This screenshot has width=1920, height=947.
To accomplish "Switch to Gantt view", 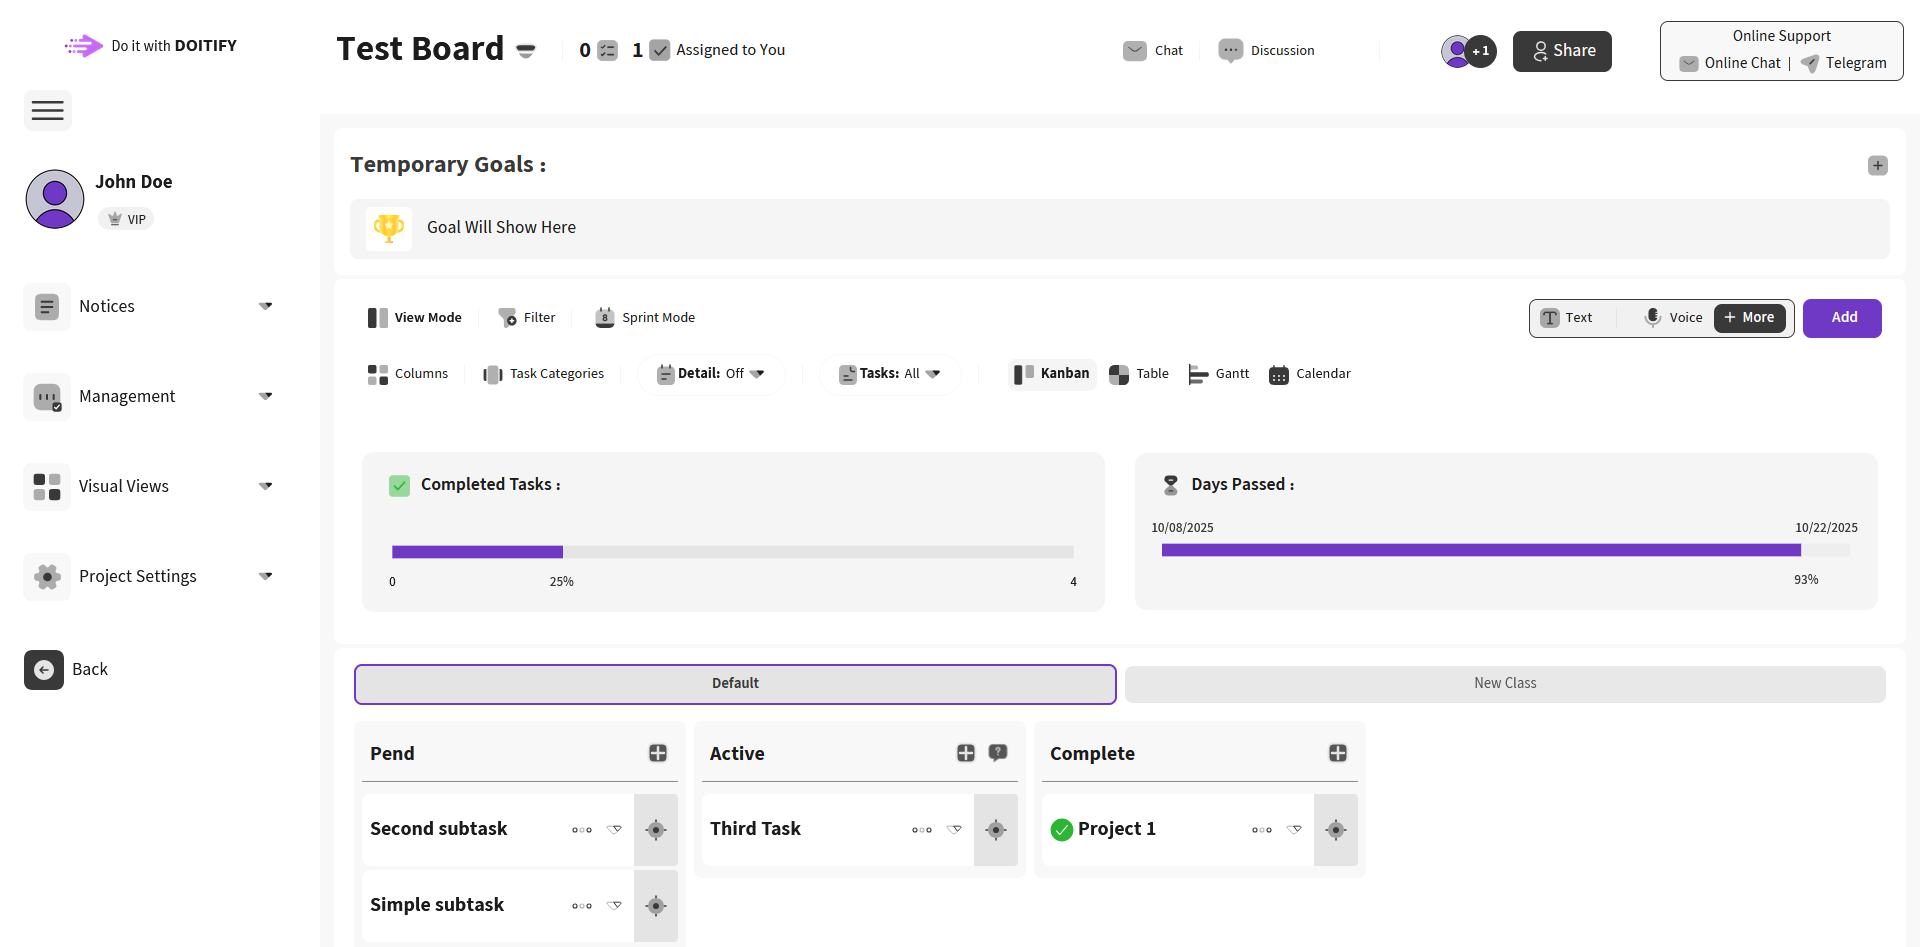I will [x=1219, y=374].
